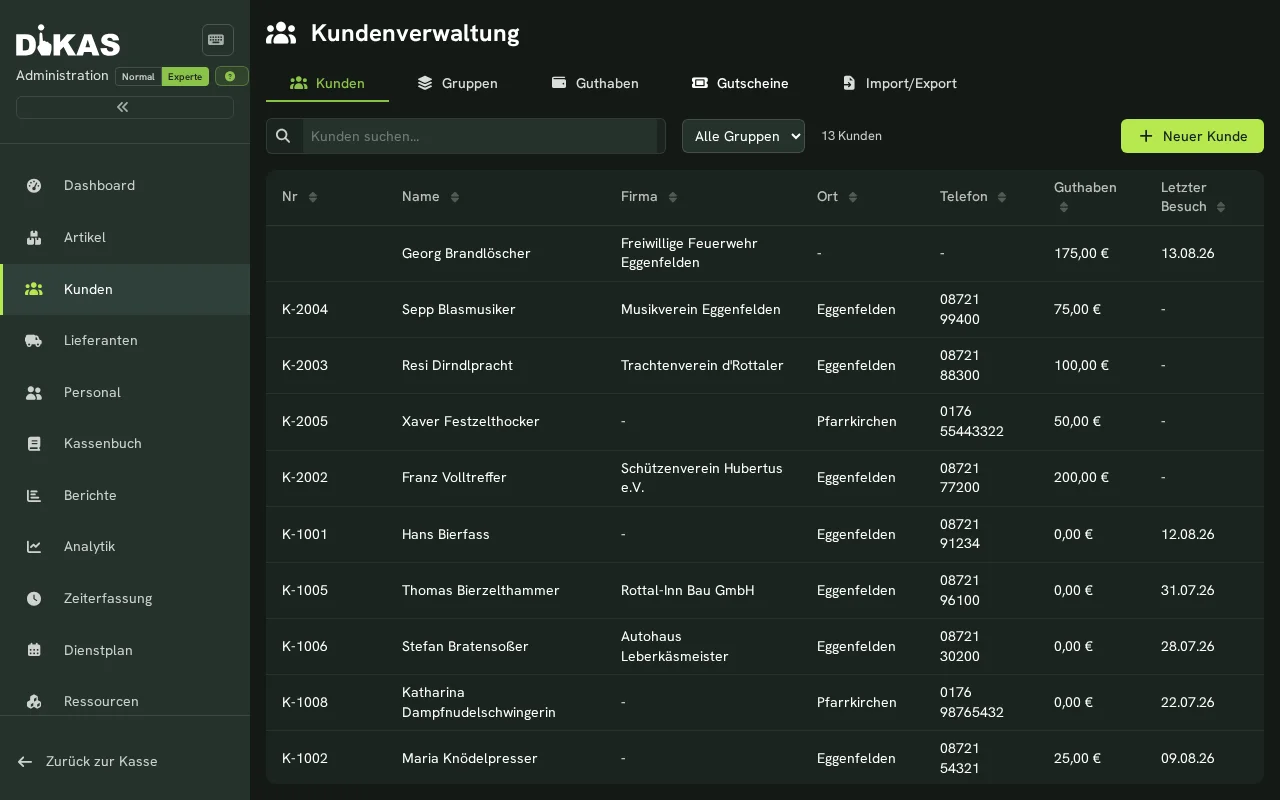Open Dashboard via its gauge icon
Screen dimensions: 1280x800
tap(34, 185)
